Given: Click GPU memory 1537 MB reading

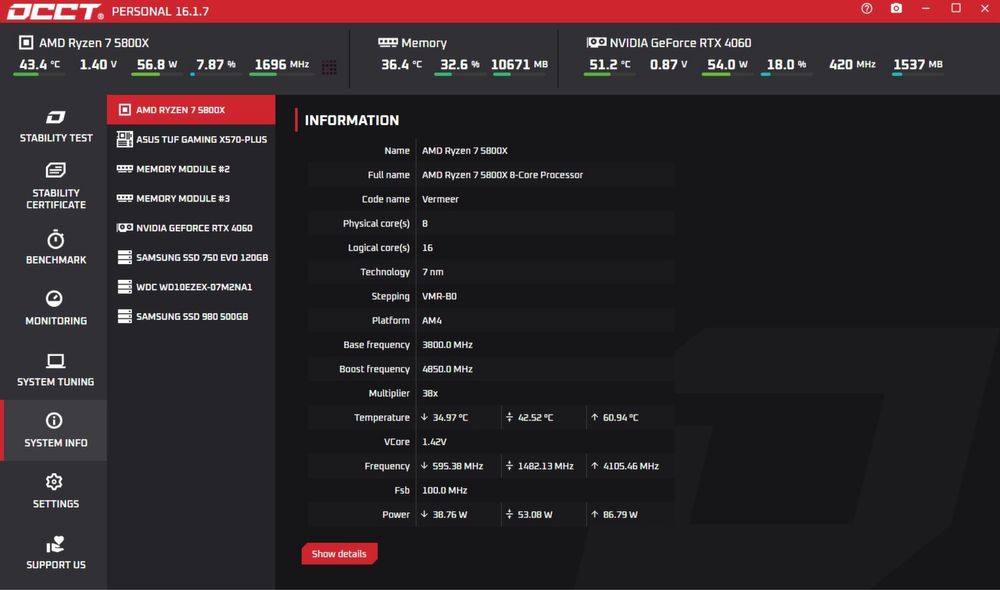Looking at the screenshot, I should click(918, 64).
